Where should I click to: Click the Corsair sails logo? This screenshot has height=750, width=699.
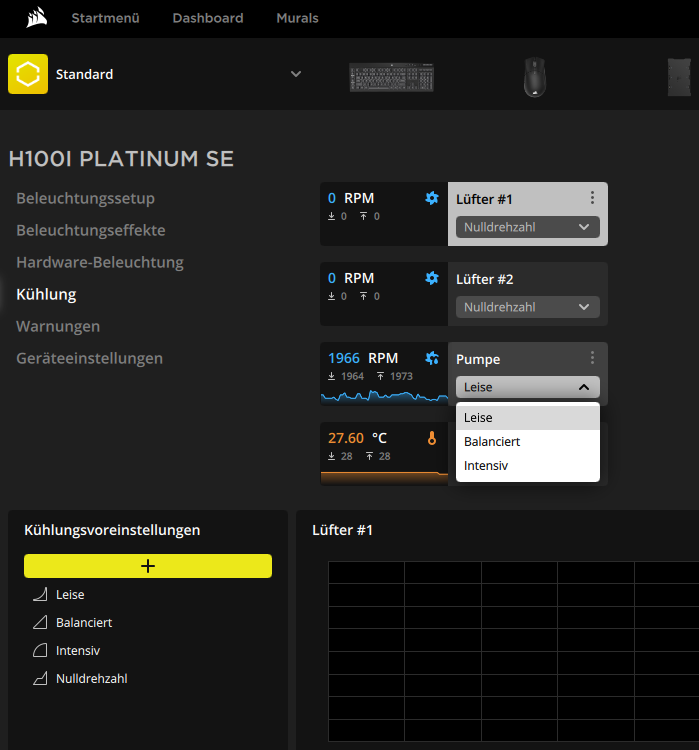pyautogui.click(x=37, y=18)
